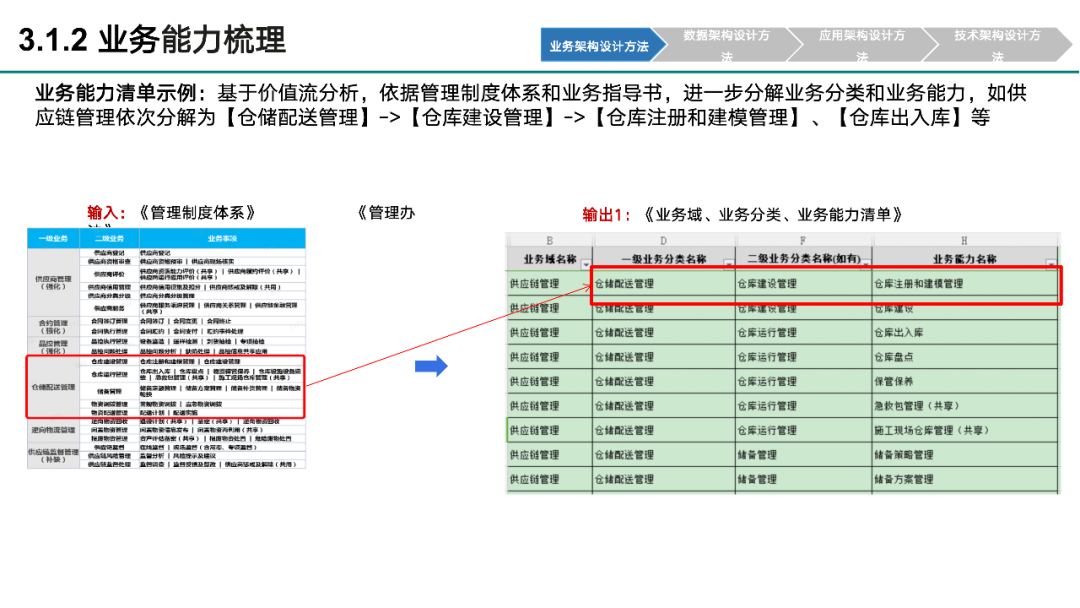
Task: Open the 一级业务分类名称 column filter dropdown
Action: coord(728,264)
